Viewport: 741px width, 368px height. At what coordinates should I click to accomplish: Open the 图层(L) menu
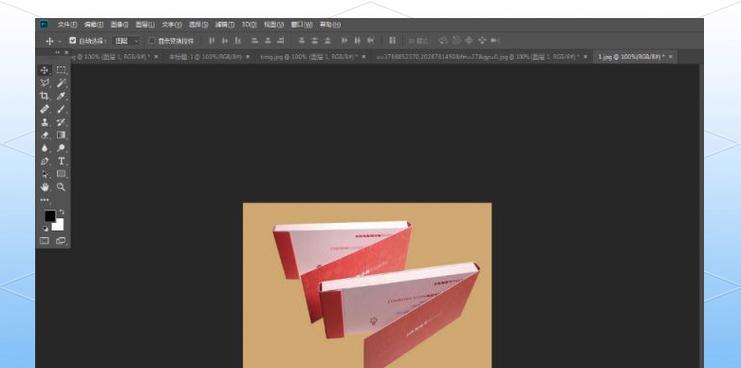pos(145,25)
